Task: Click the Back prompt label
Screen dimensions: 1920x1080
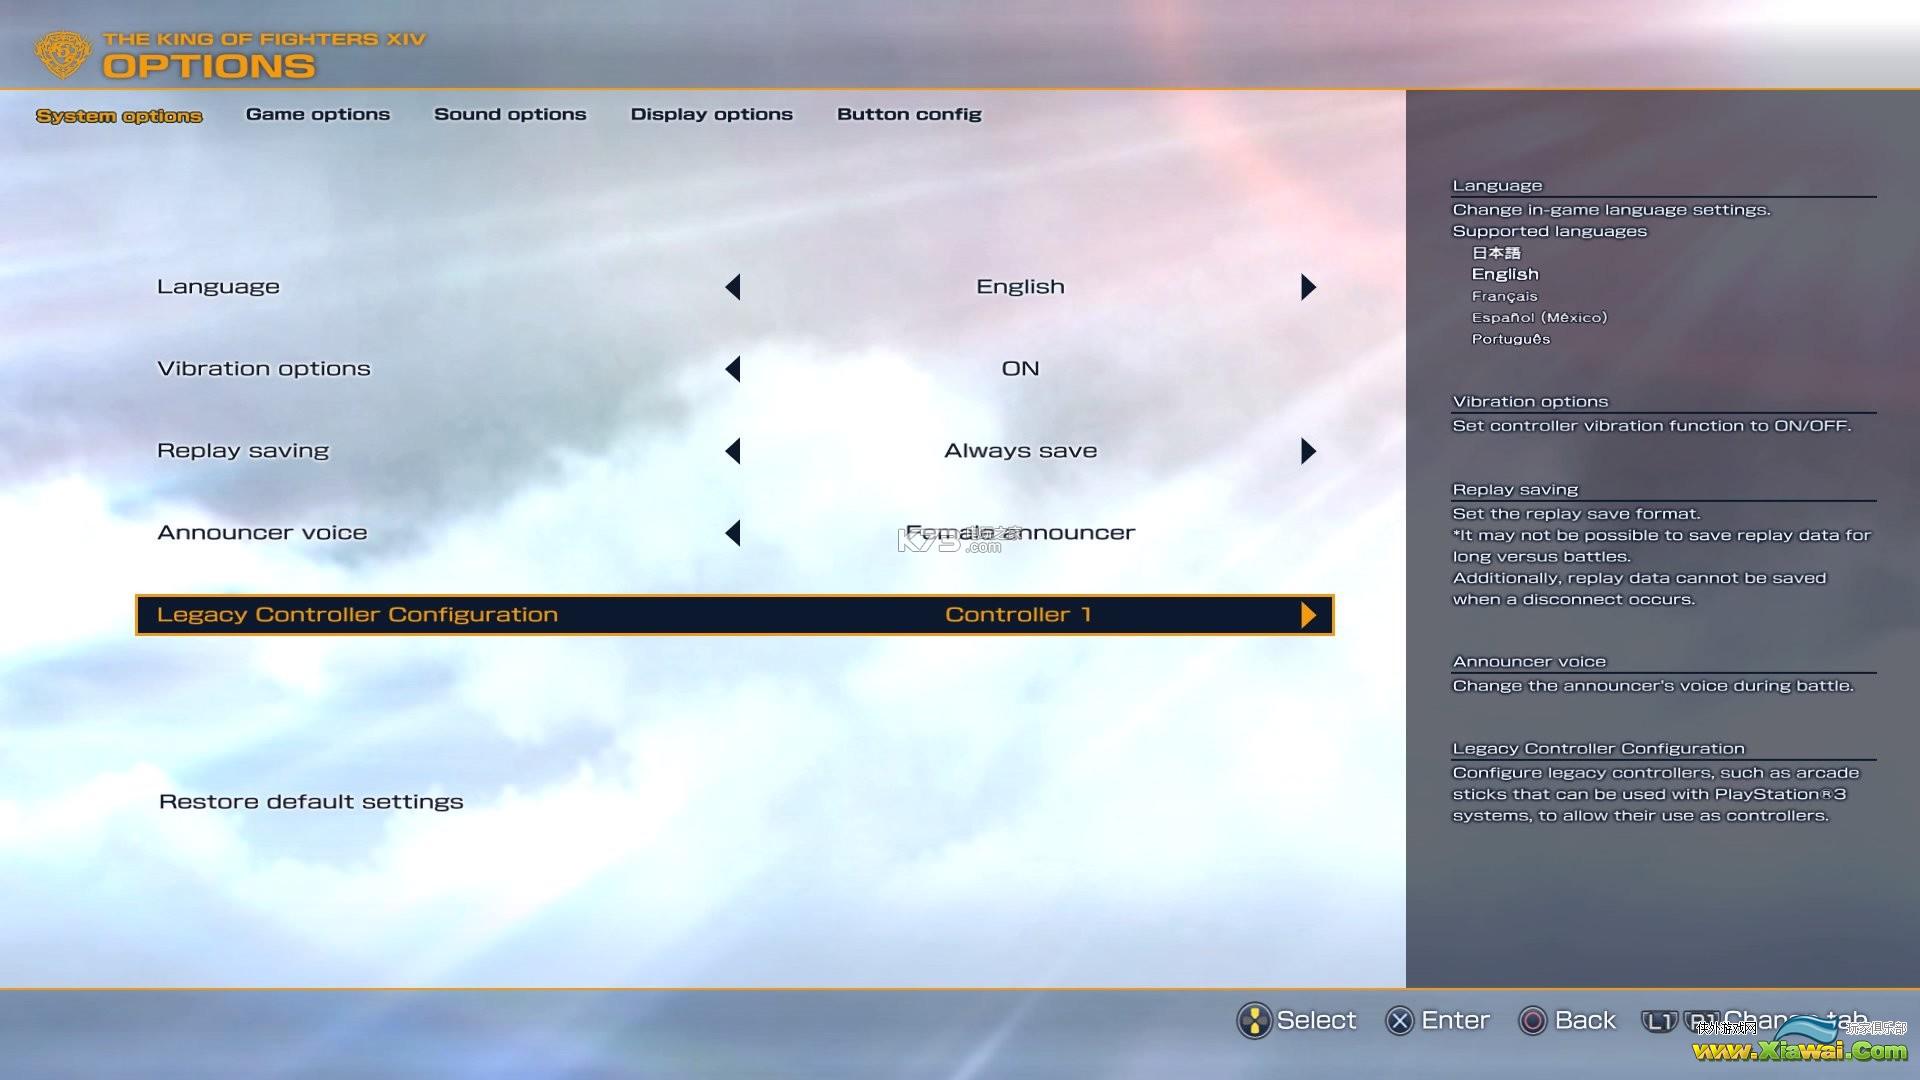Action: tap(1585, 1021)
